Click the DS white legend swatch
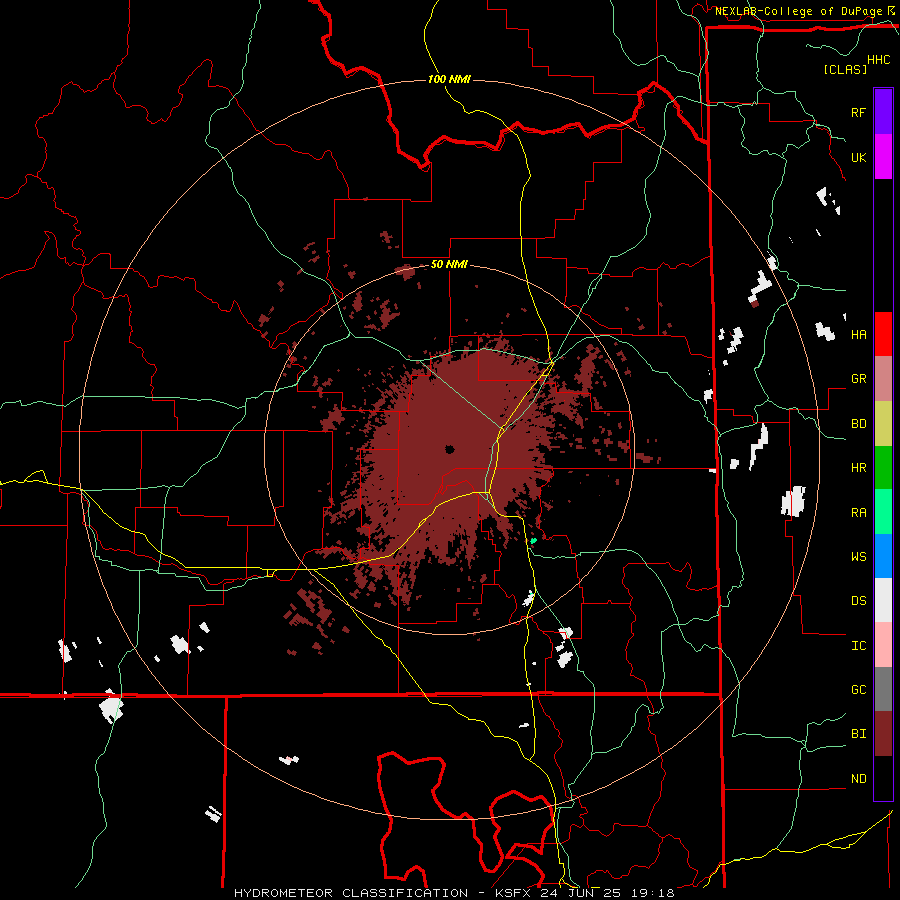This screenshot has height=900, width=900. (883, 600)
